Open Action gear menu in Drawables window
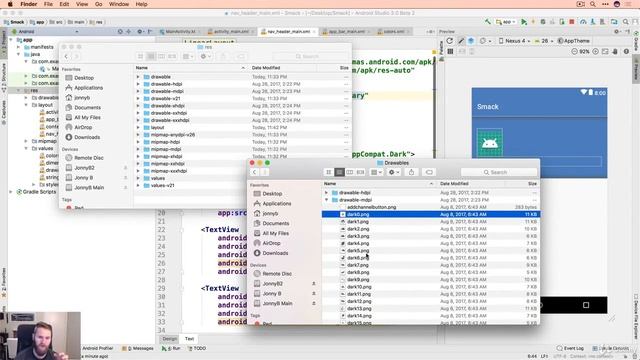 click(394, 172)
